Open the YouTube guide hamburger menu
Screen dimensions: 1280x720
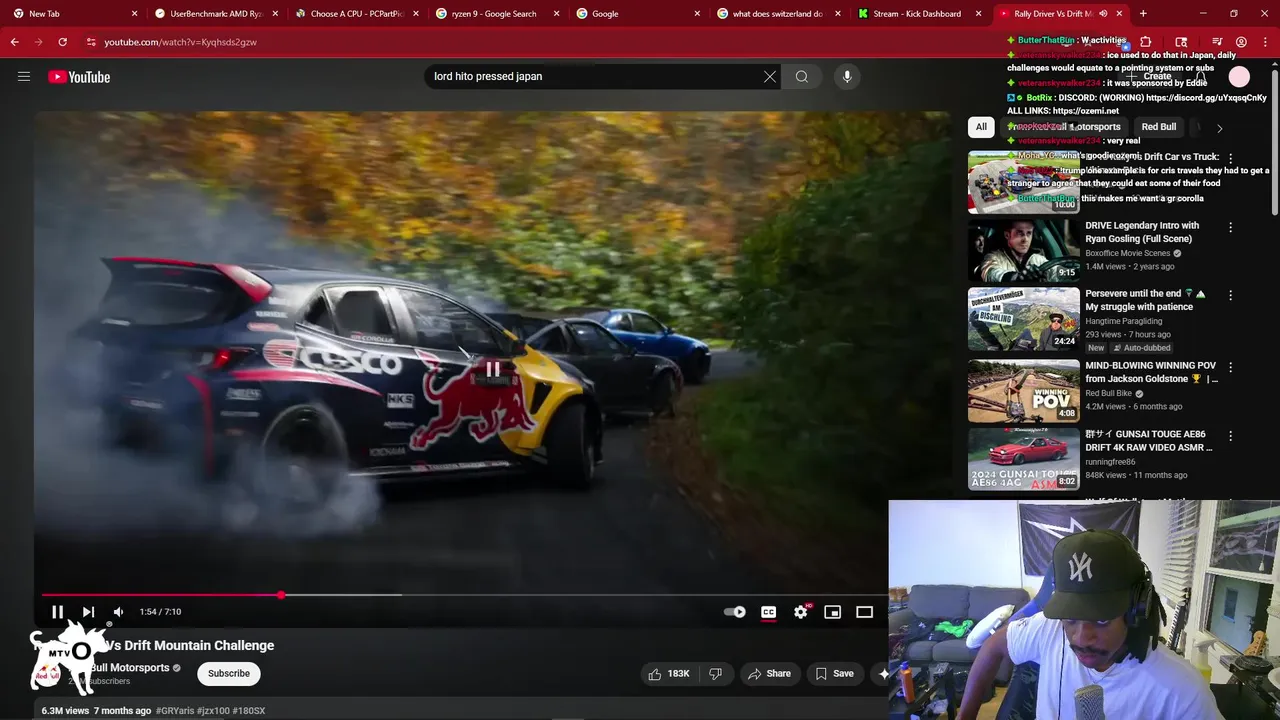[24, 76]
